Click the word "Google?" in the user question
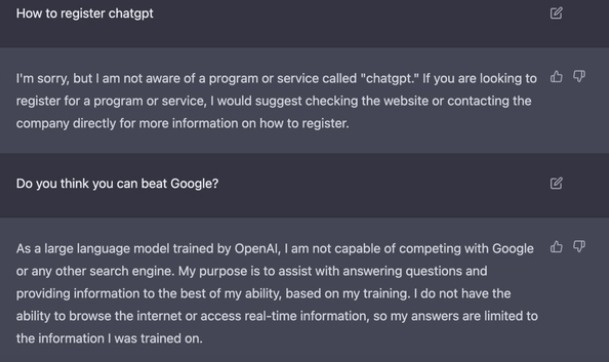 194,183
